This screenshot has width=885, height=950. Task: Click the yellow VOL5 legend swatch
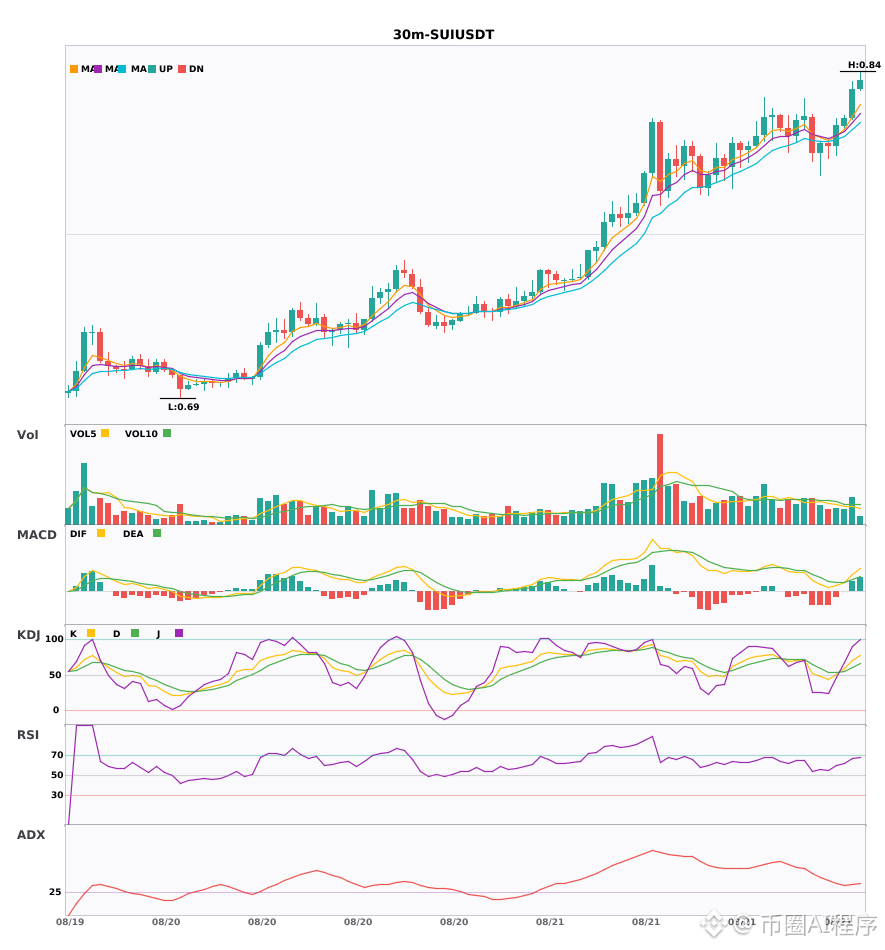105,433
